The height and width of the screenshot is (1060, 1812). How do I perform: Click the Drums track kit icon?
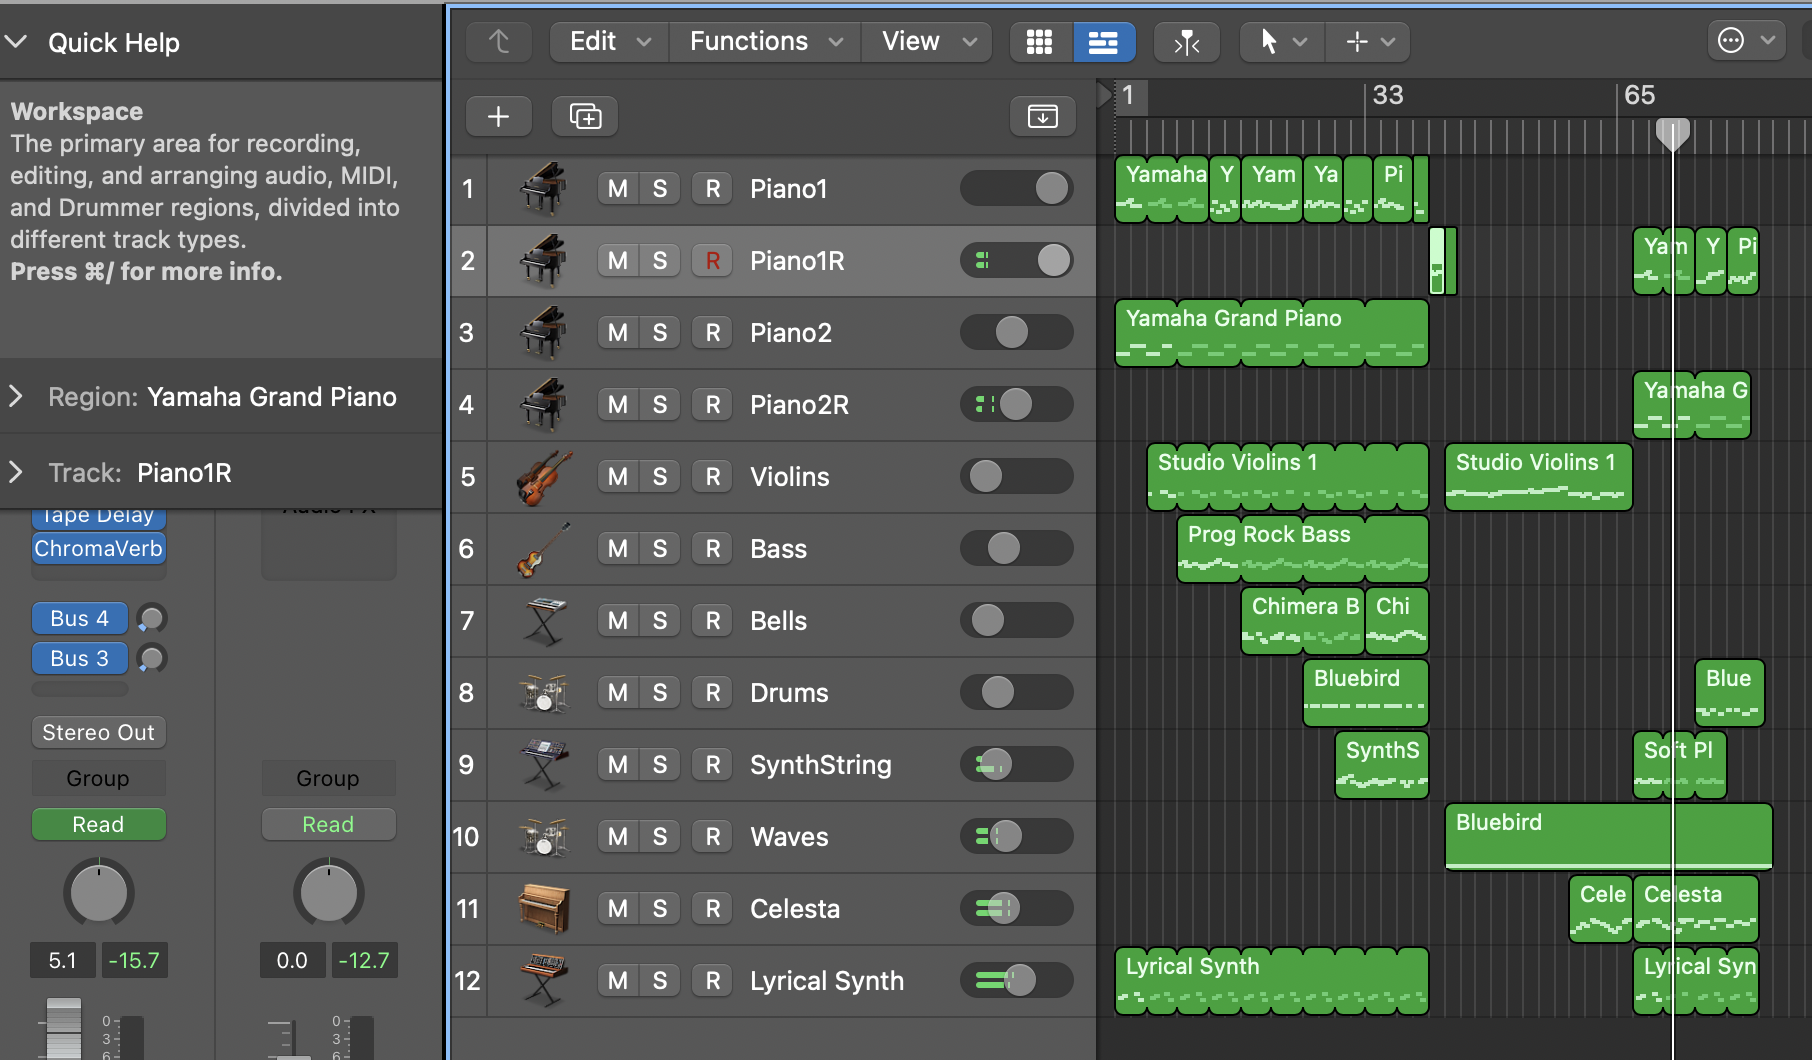[x=543, y=693]
